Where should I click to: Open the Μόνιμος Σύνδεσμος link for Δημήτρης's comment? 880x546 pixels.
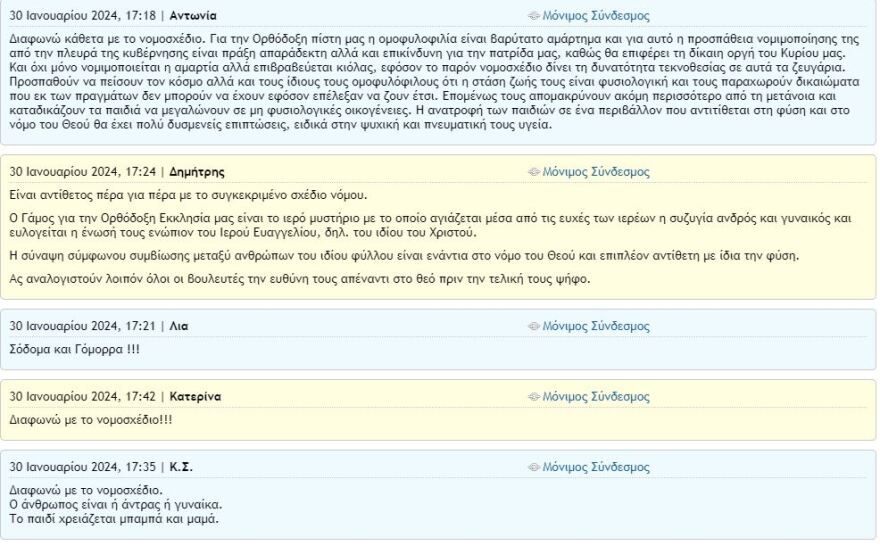[x=595, y=172]
